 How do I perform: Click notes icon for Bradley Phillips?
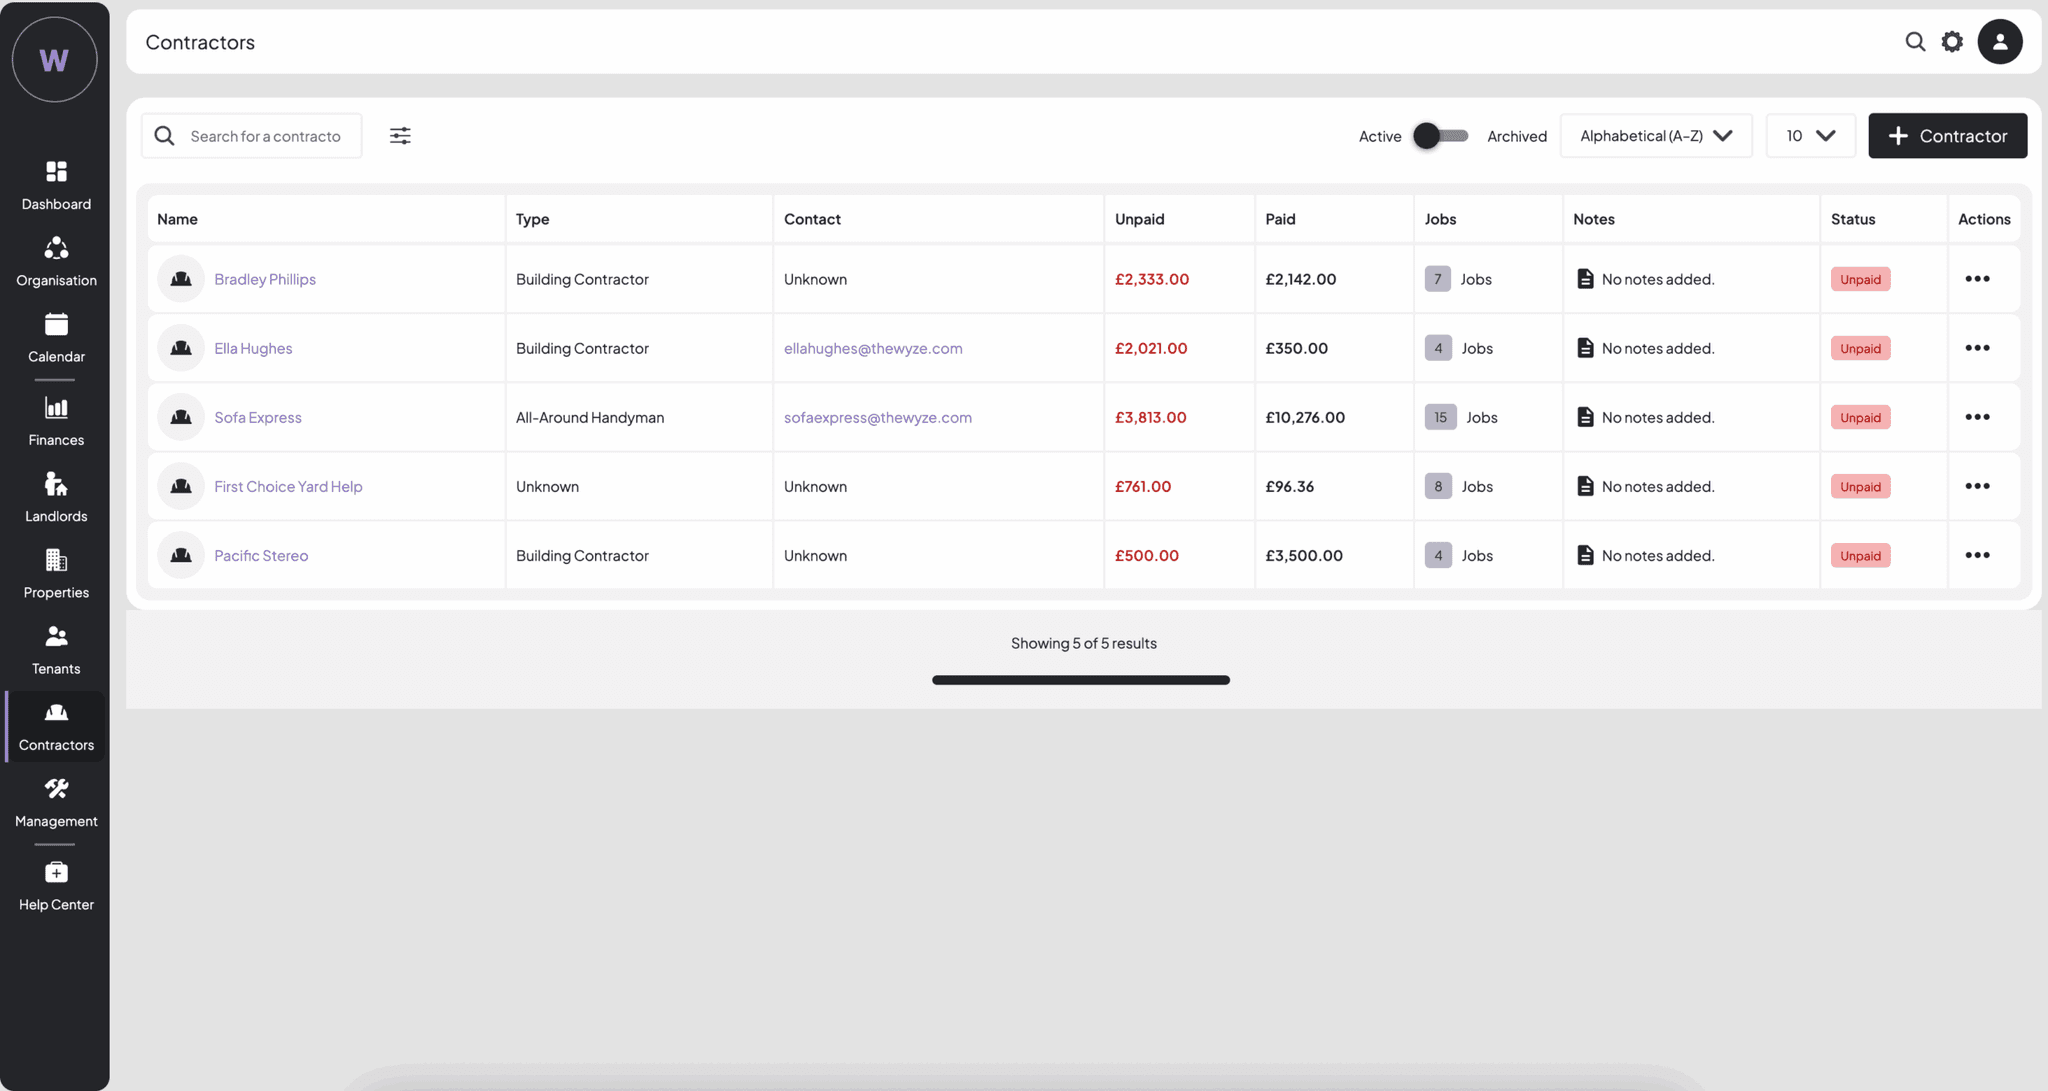pyautogui.click(x=1585, y=279)
